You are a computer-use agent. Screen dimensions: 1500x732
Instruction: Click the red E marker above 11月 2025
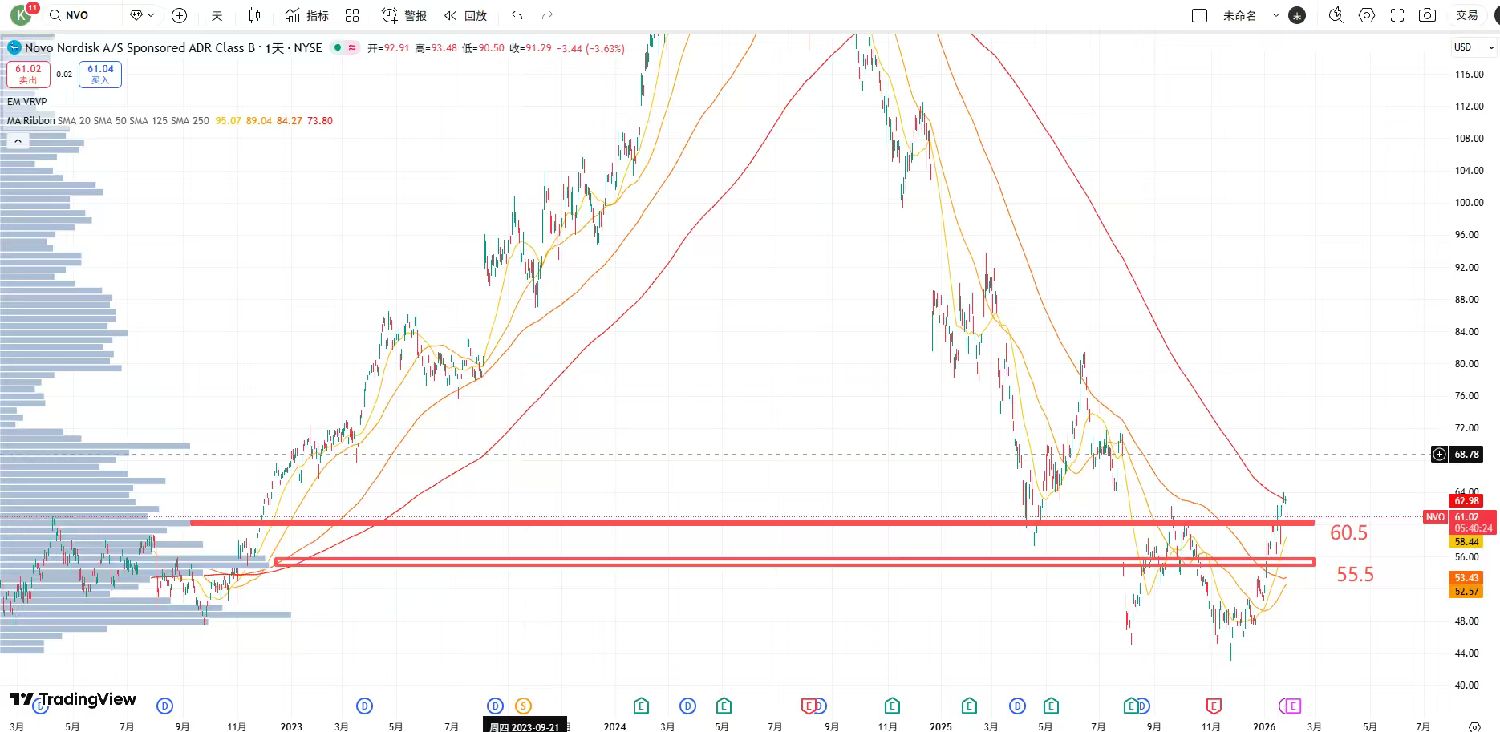pyautogui.click(x=1213, y=706)
